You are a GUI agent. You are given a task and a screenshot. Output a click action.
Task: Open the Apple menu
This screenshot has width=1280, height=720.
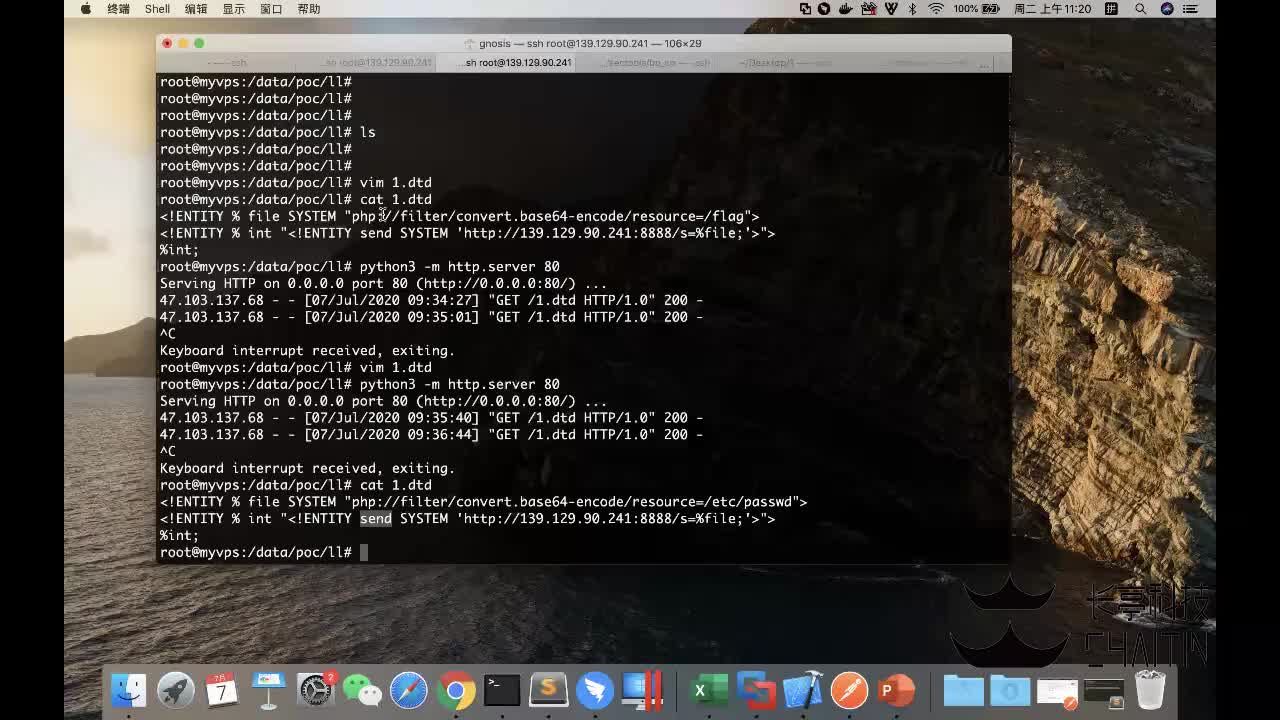click(x=86, y=9)
